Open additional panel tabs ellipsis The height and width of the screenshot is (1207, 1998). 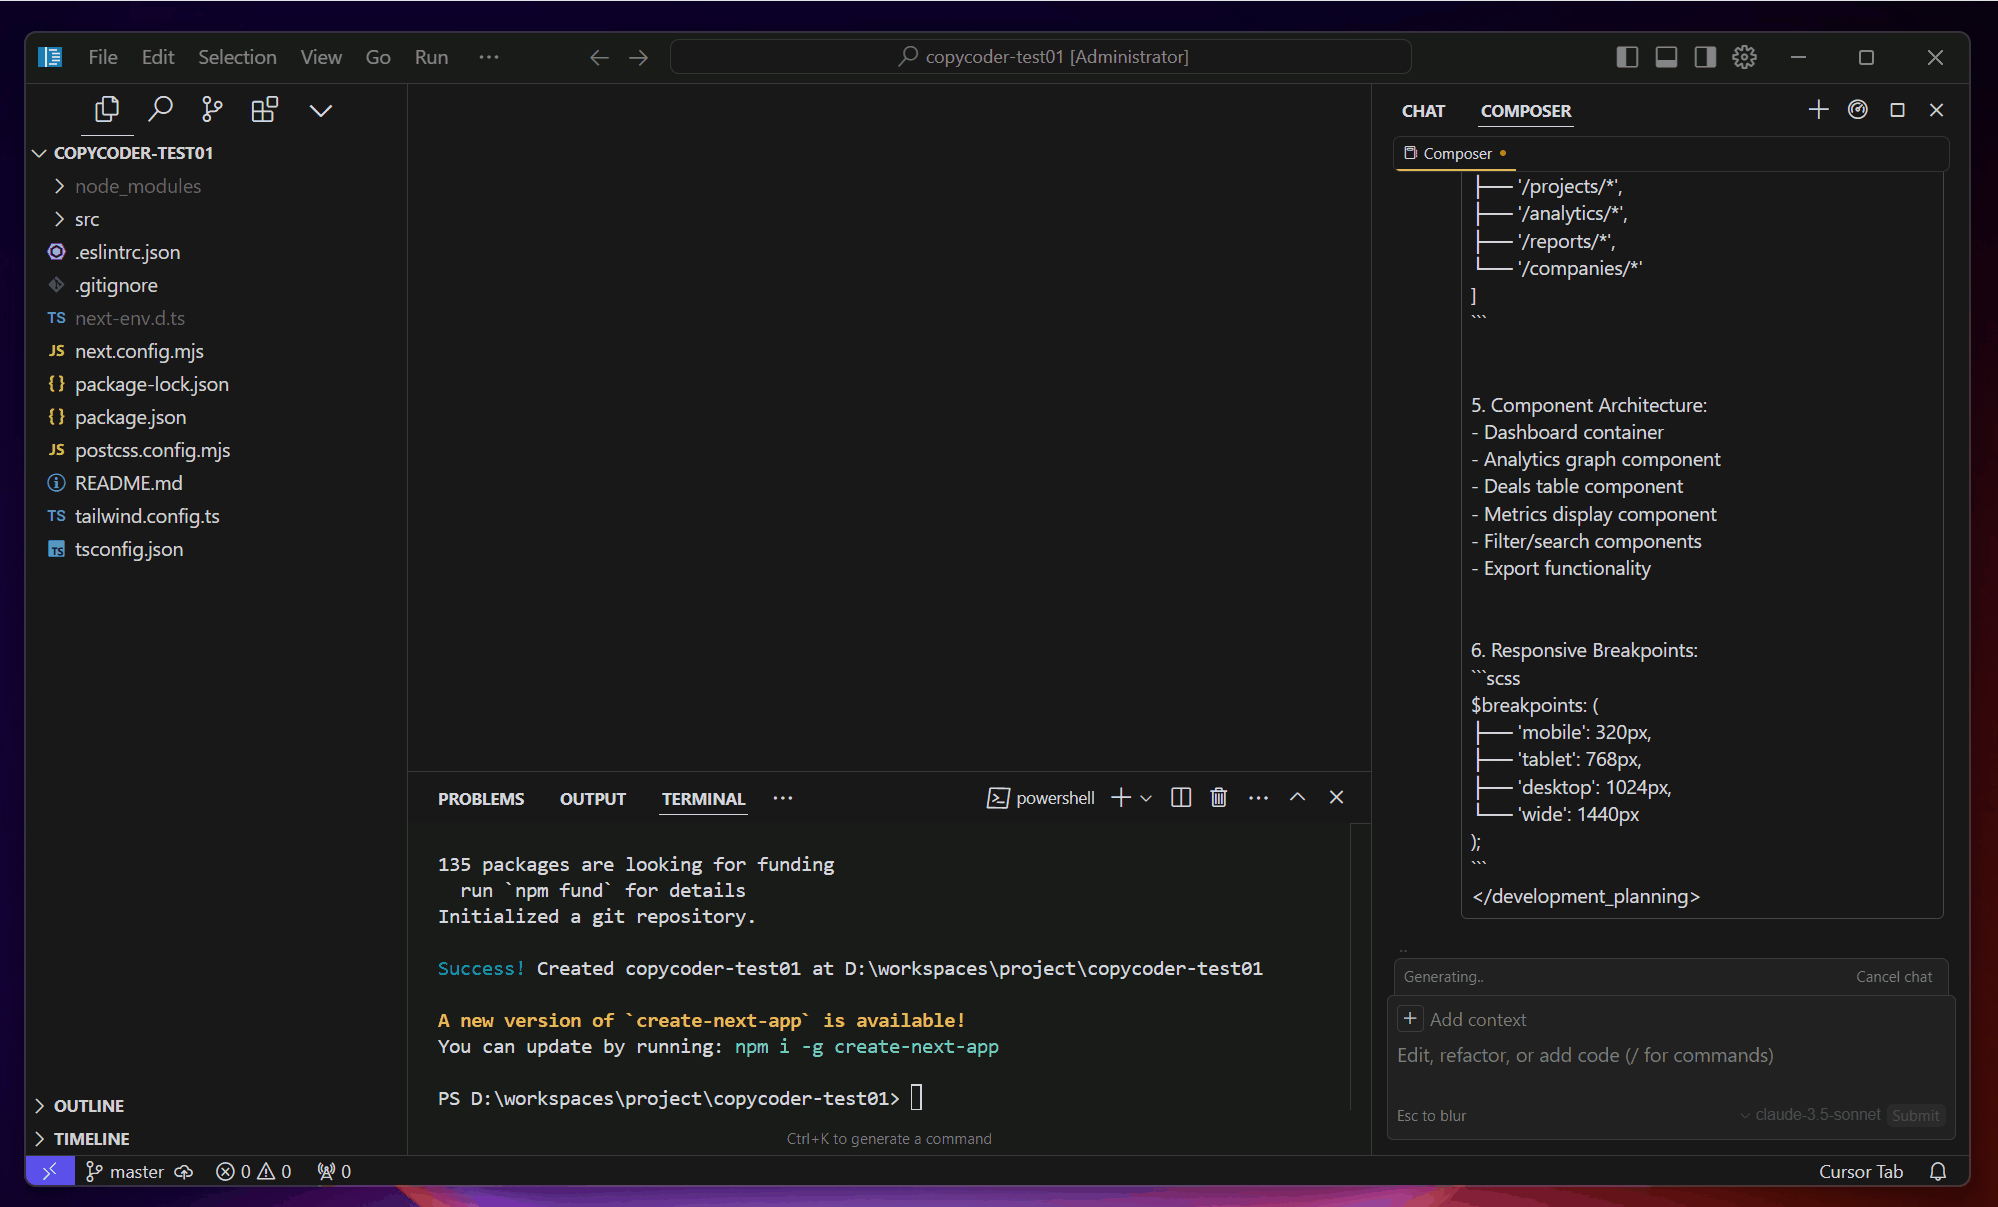[783, 798]
